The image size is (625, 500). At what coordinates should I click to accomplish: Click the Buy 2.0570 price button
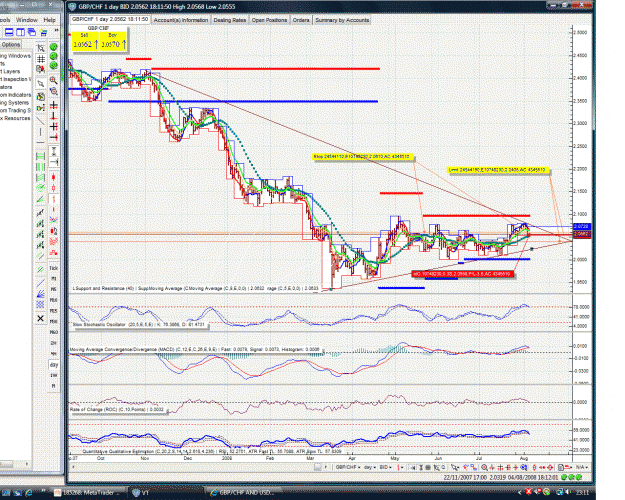[x=113, y=41]
